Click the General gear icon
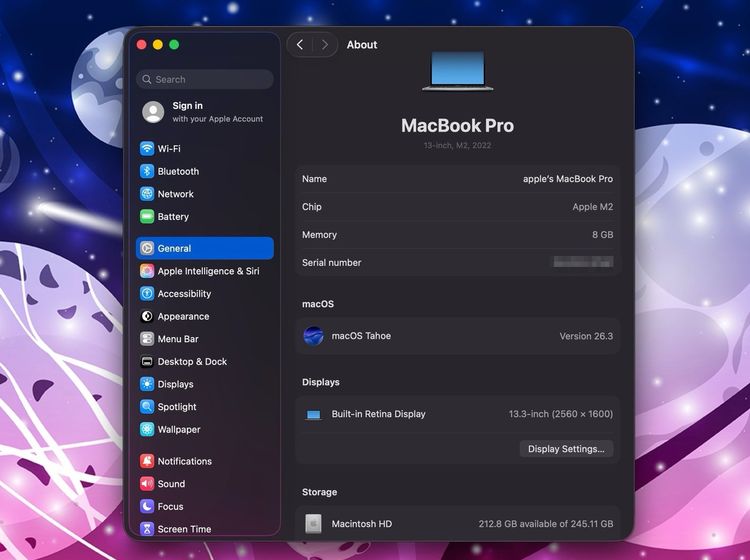Screen dimensions: 750x560 point(147,248)
